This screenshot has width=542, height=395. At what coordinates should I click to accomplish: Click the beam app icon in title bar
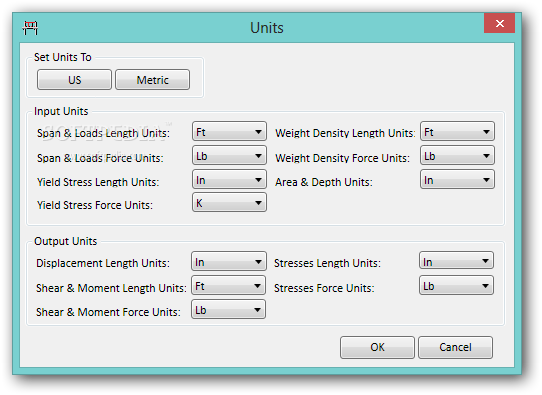(x=30, y=28)
